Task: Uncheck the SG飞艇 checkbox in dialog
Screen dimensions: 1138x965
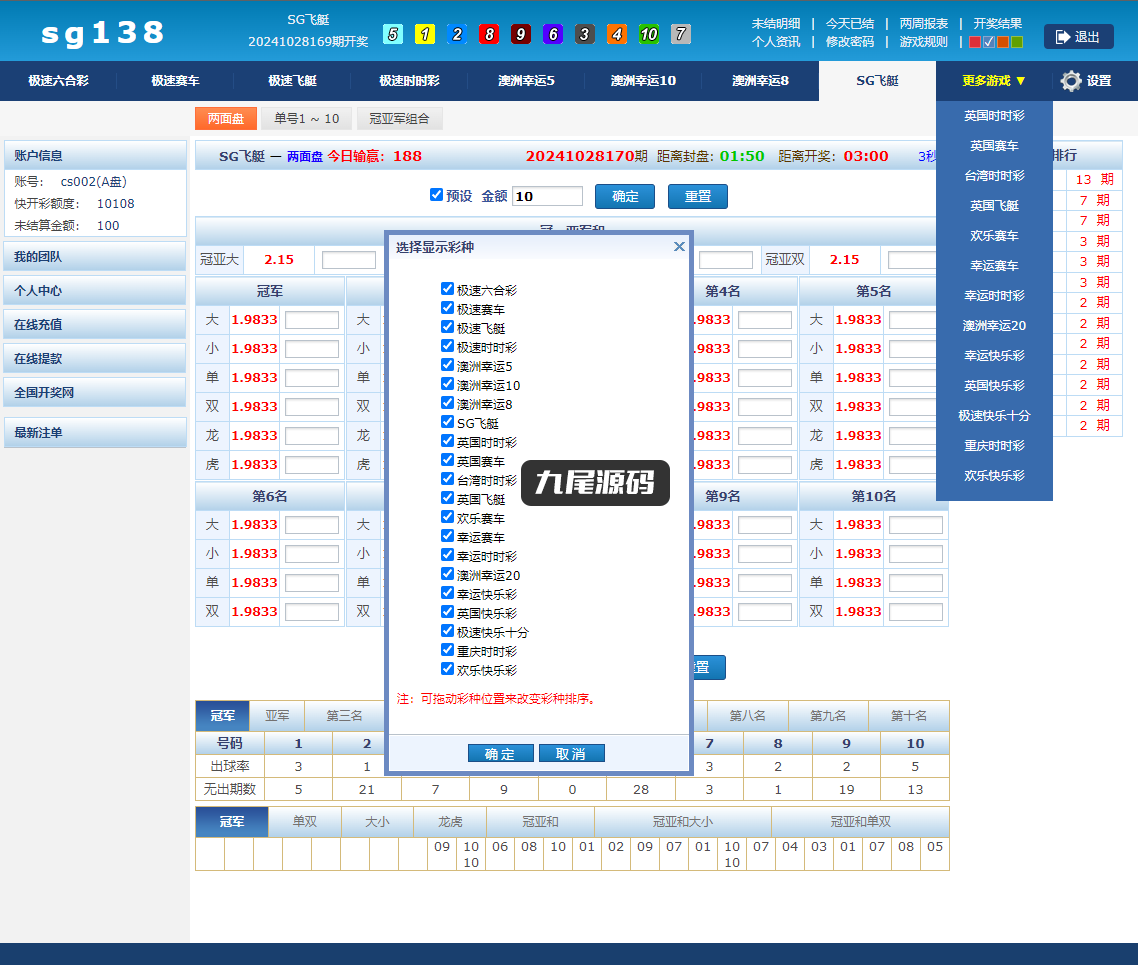Action: 448,422
